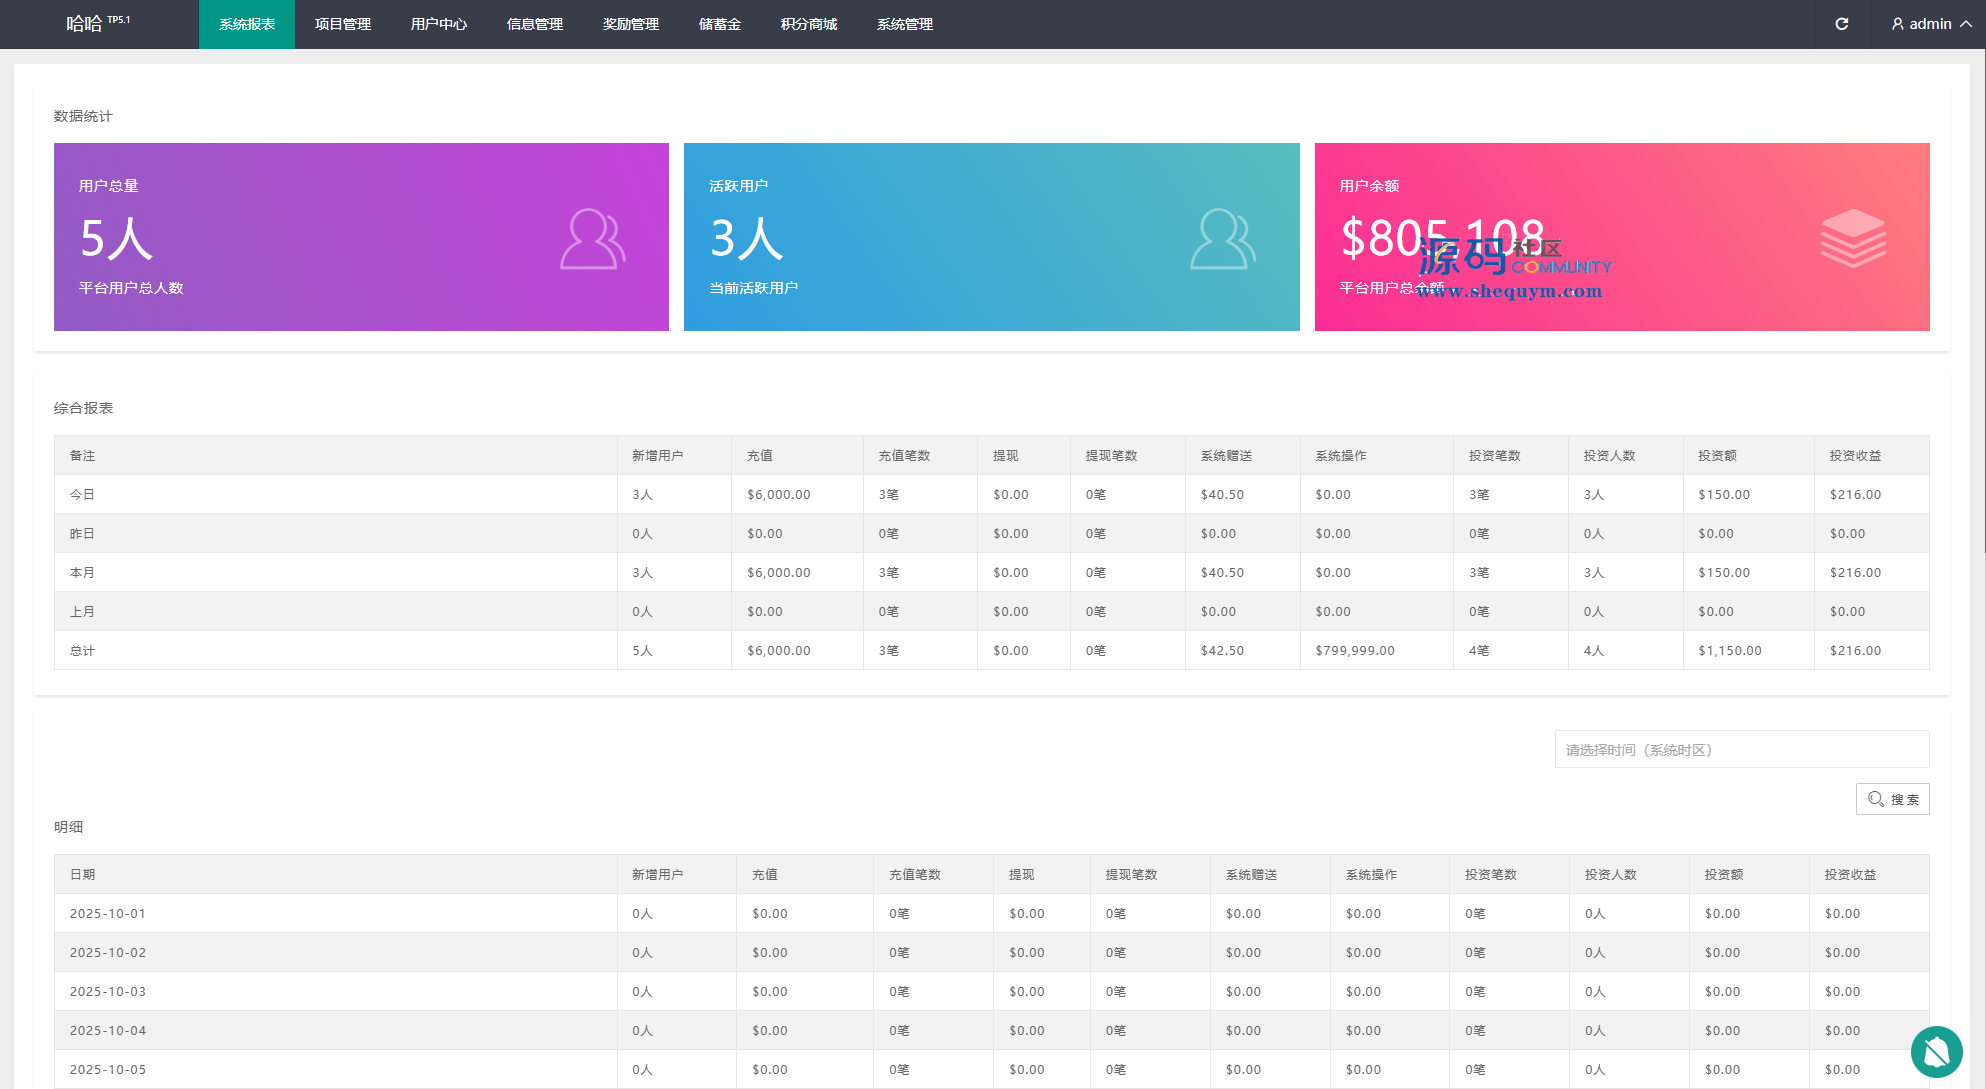Image resolution: width=1986 pixels, height=1089 pixels.
Task: Go to 用户中心 menu item
Action: [438, 24]
